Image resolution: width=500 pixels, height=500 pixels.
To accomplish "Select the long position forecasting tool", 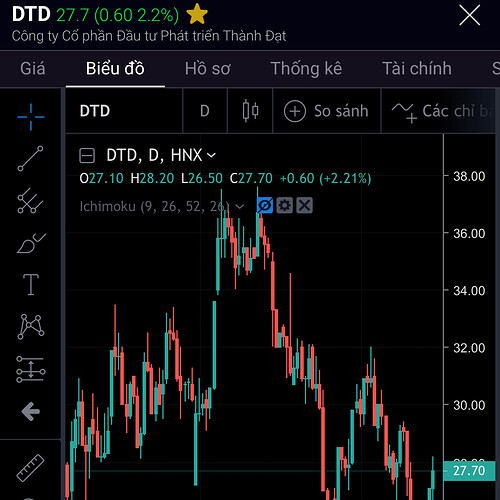I will click(31, 369).
